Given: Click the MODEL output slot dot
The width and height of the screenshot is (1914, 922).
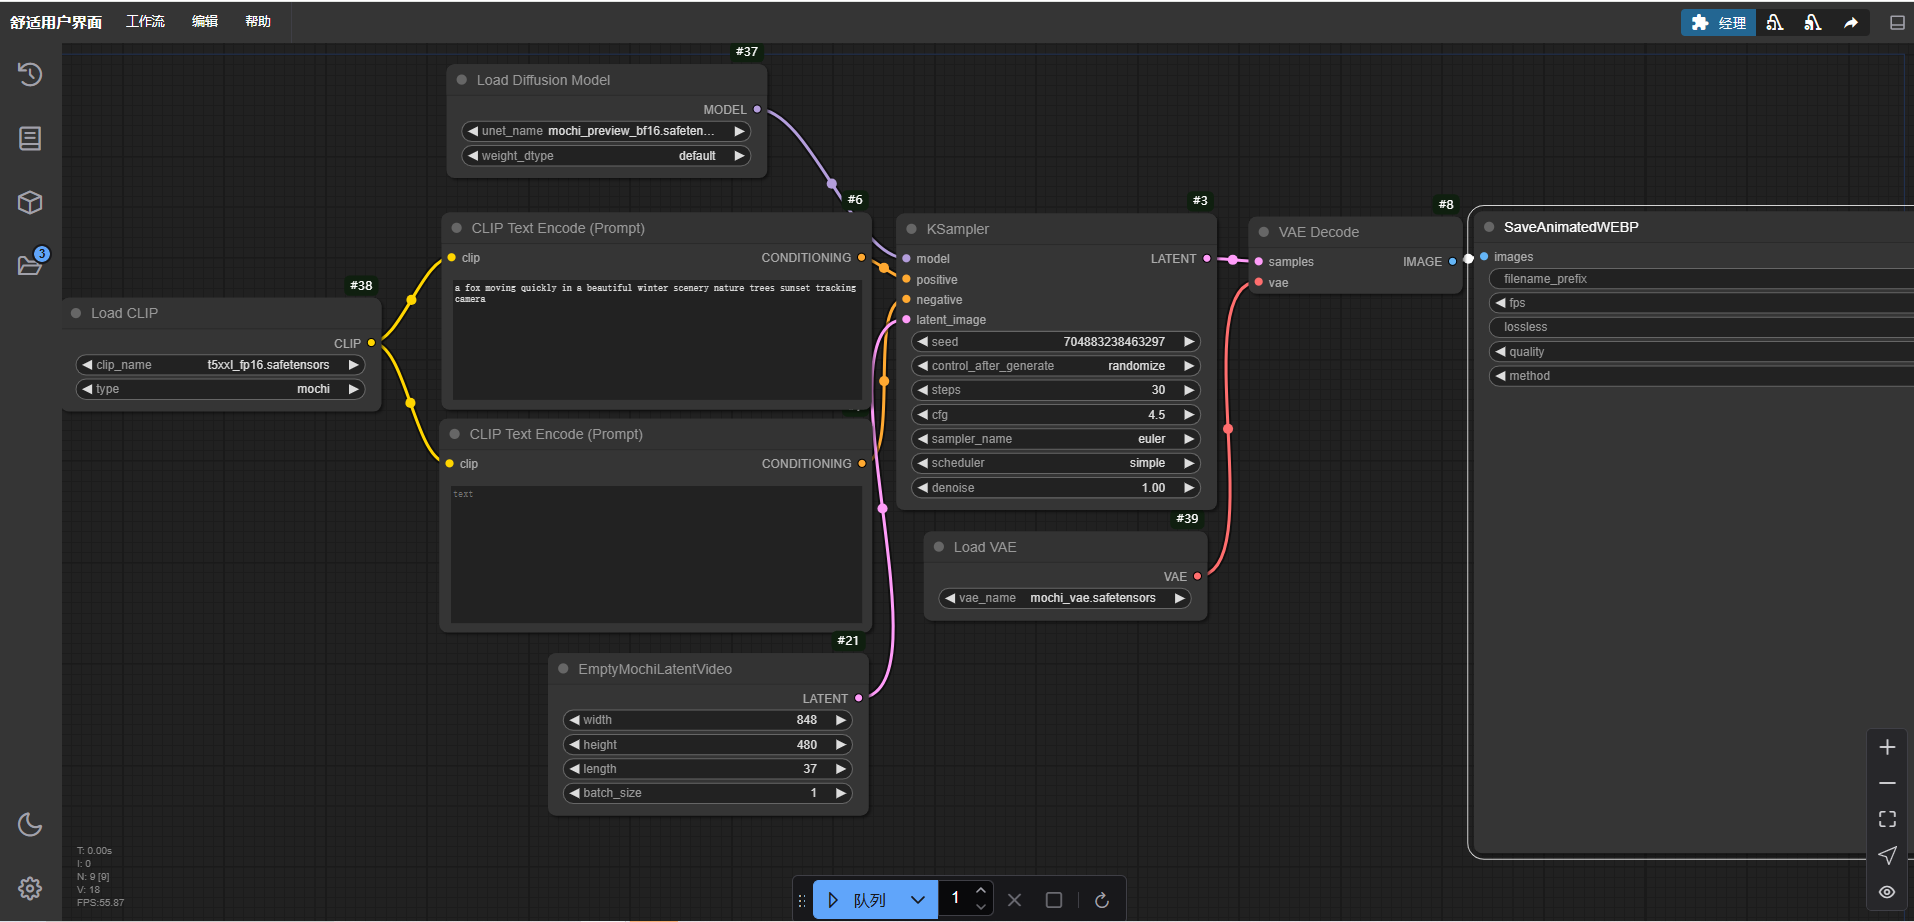Looking at the screenshot, I should point(757,109).
